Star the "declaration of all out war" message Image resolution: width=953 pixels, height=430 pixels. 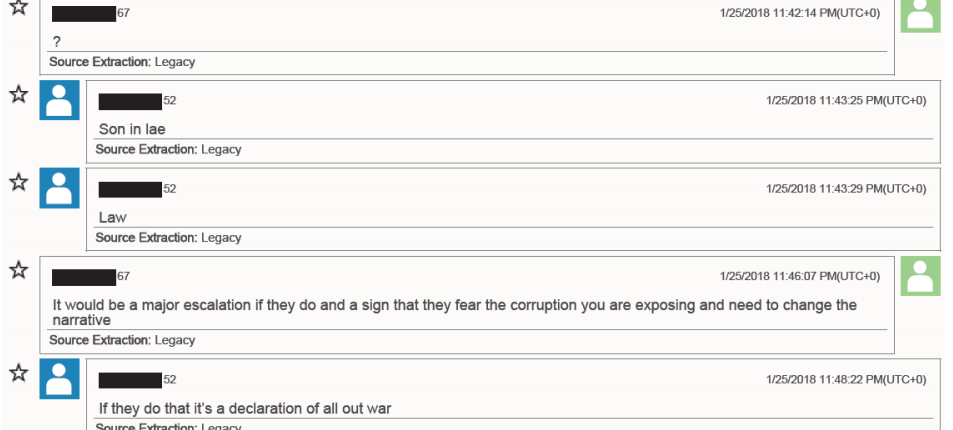pyautogui.click(x=19, y=373)
